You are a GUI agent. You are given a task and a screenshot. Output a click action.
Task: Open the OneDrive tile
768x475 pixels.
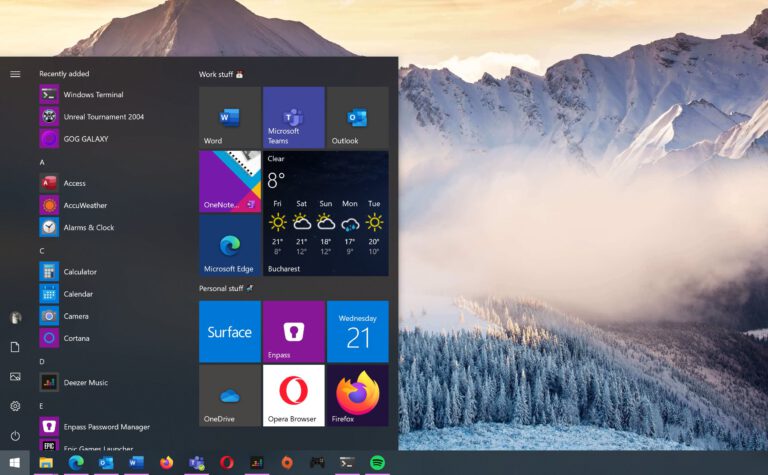click(x=230, y=395)
